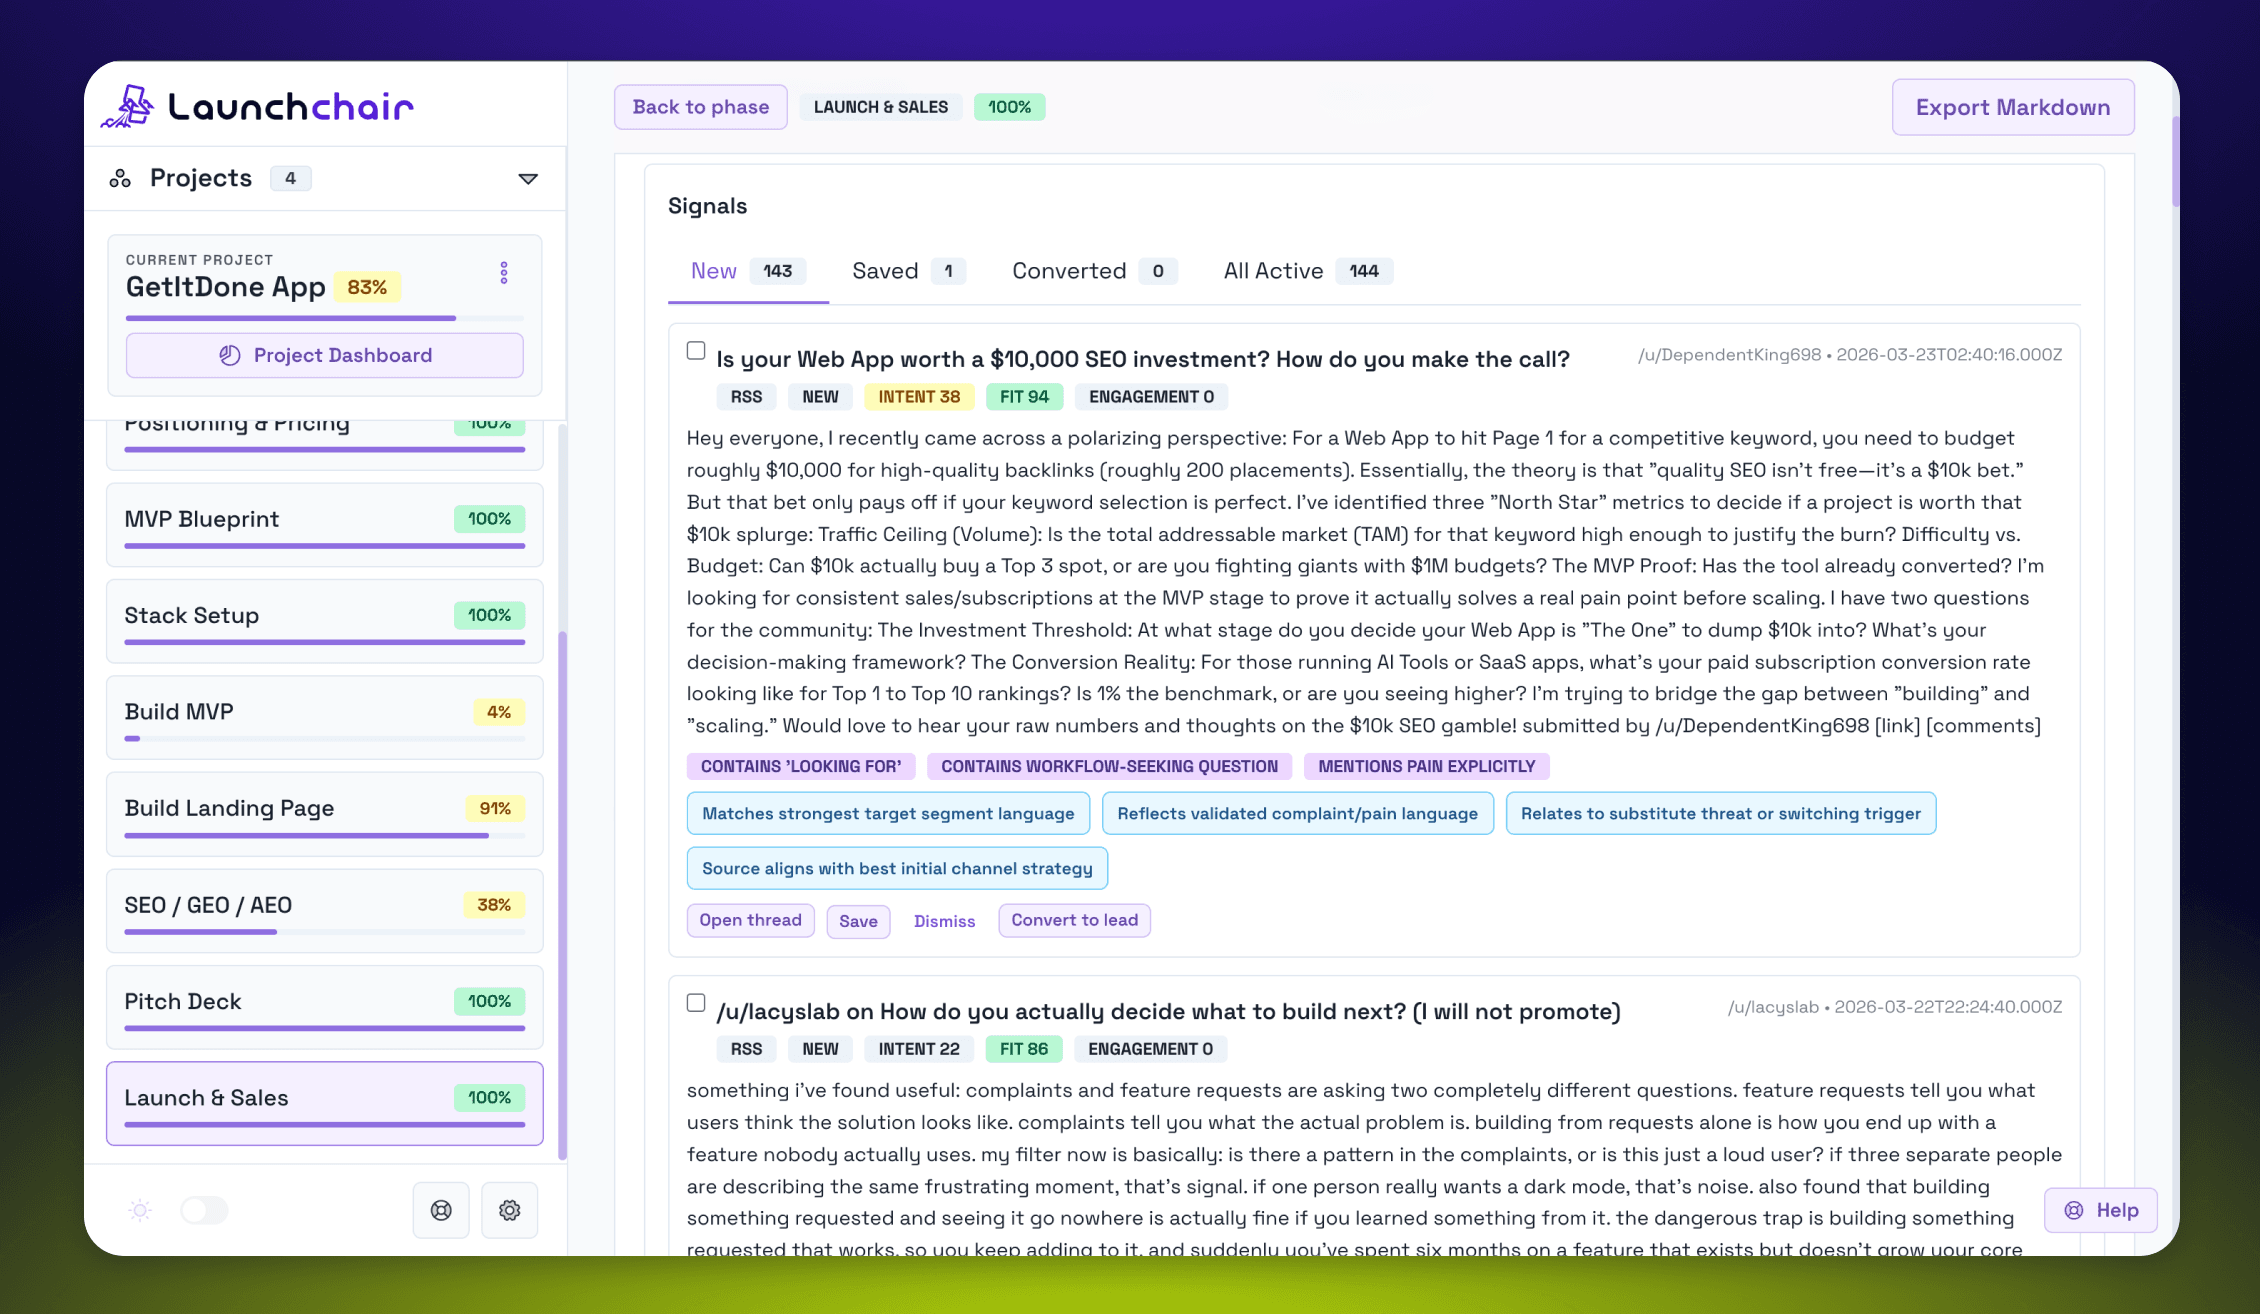Screen dimensions: 2260x1314
Task: Click the Projects nodes icon
Action: coord(120,179)
